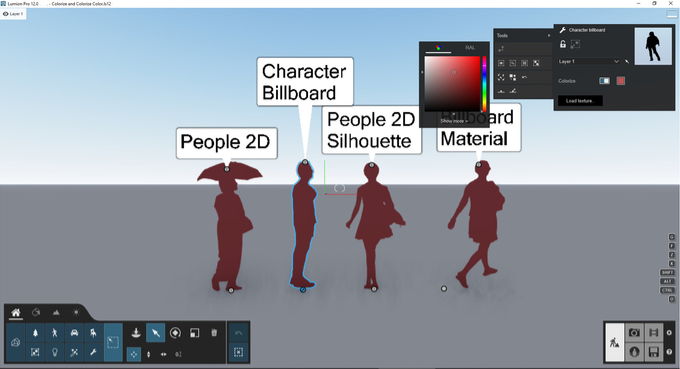Toggle the Colorize switch
This screenshot has width=680, height=369.
tap(604, 81)
